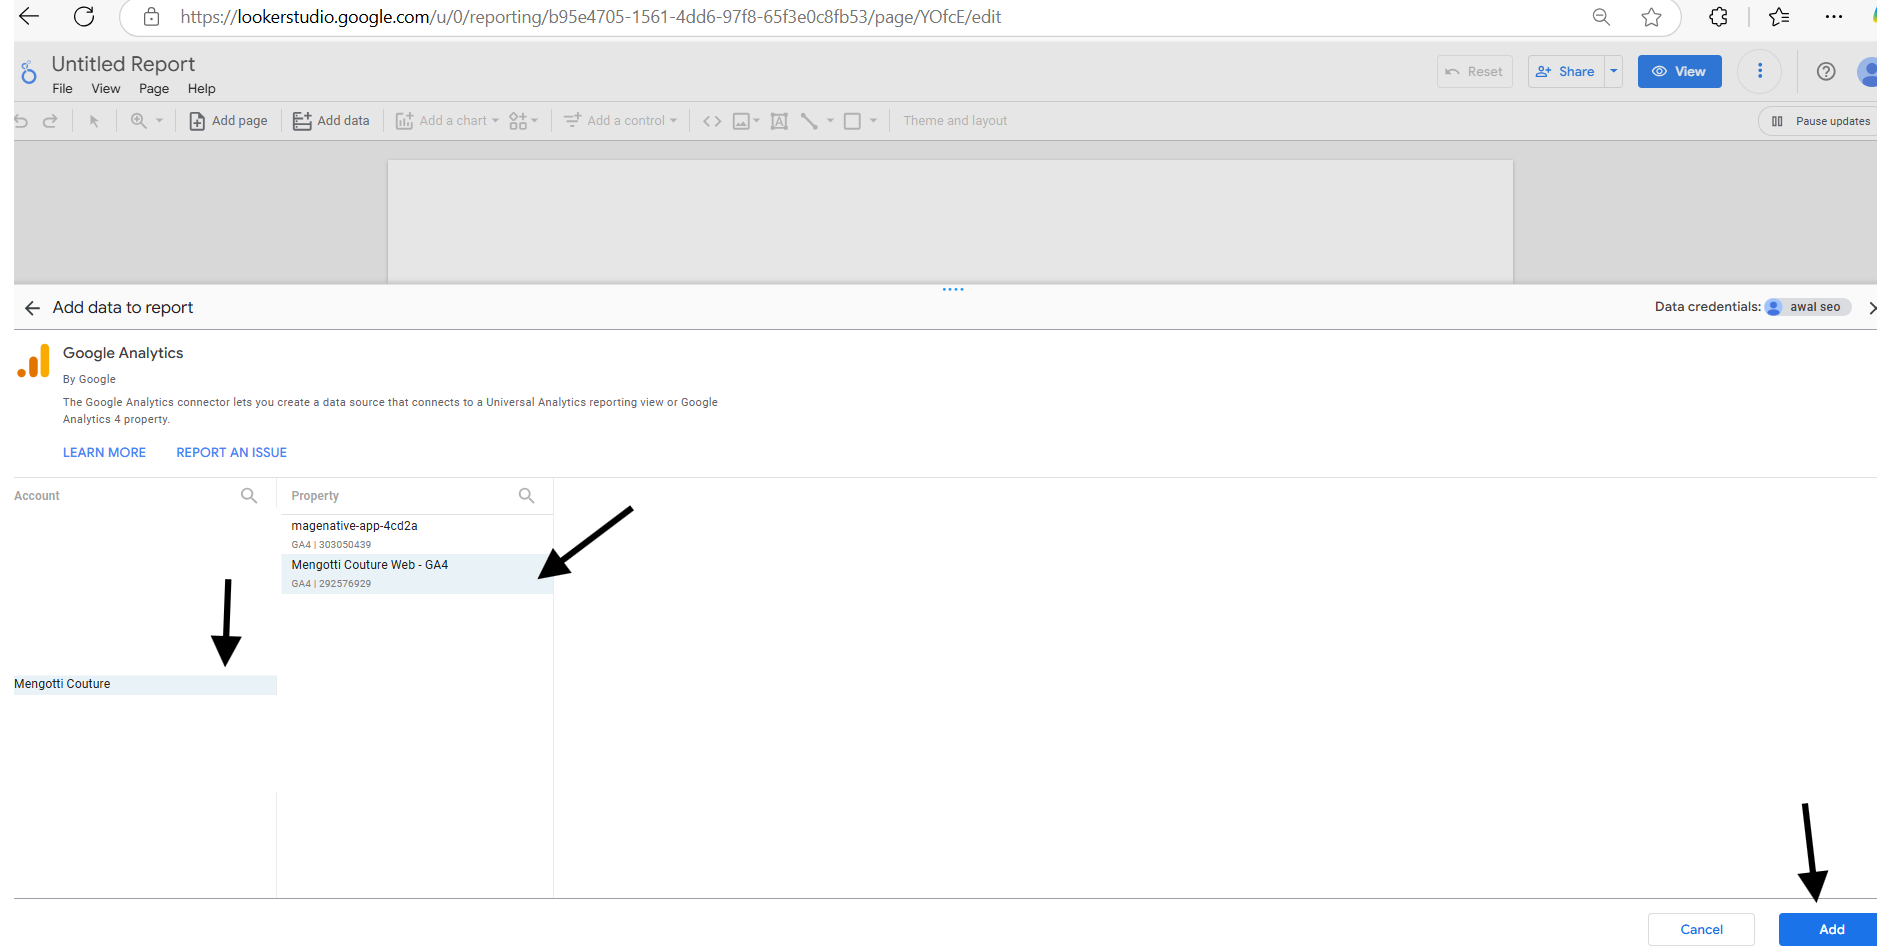Click the back arrow beside Add data to report
The image size is (1877, 948).
click(x=32, y=308)
